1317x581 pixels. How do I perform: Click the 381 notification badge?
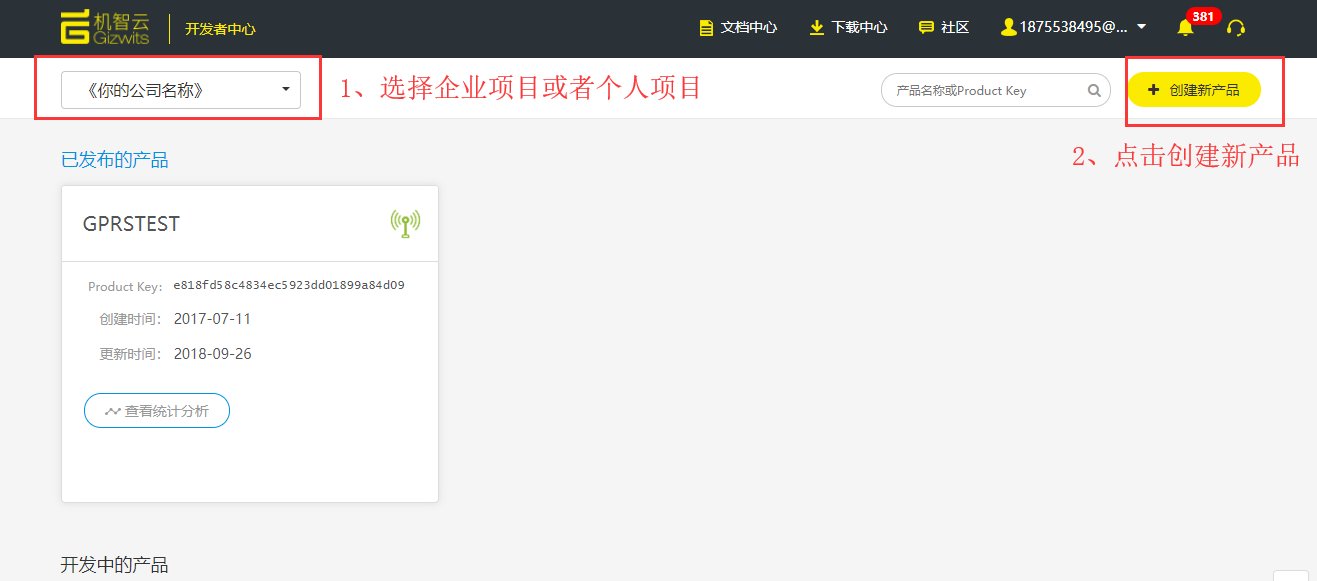click(1203, 16)
